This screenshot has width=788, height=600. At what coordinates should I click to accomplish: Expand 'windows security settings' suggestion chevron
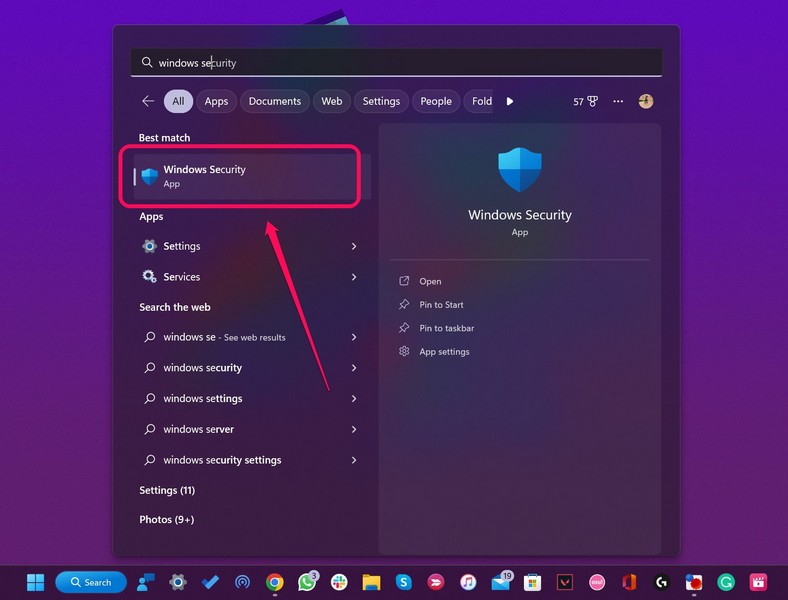[x=354, y=460]
